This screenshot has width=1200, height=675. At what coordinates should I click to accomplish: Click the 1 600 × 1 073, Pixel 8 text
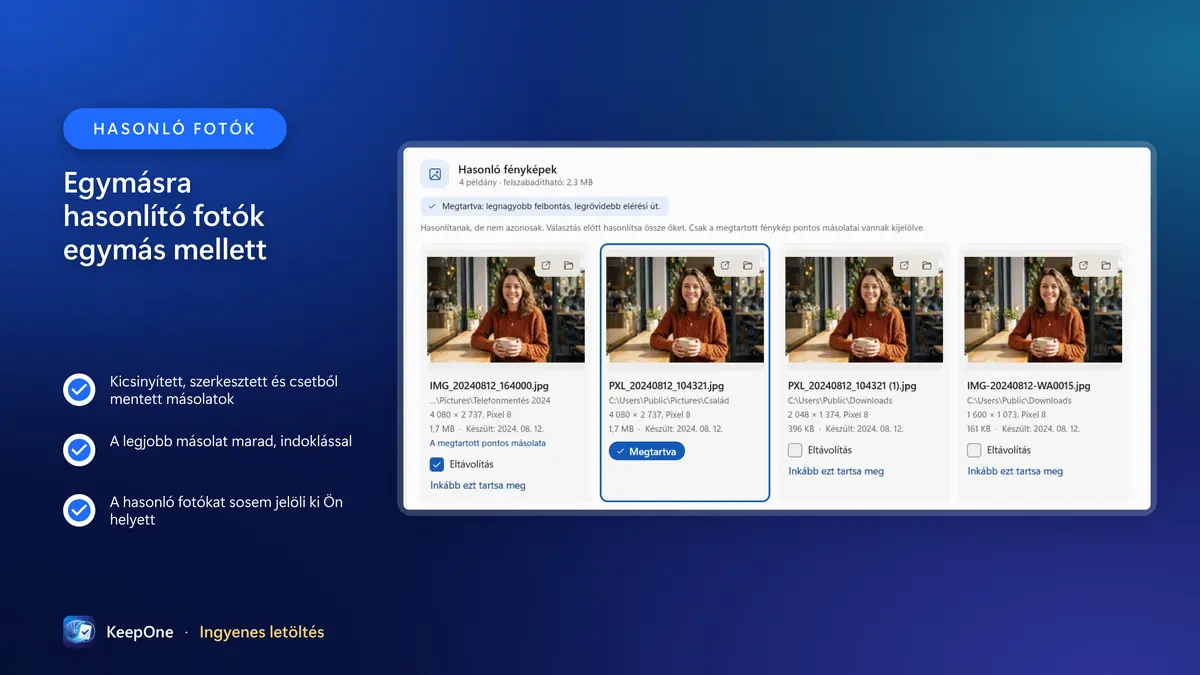pyautogui.click(x=1007, y=414)
